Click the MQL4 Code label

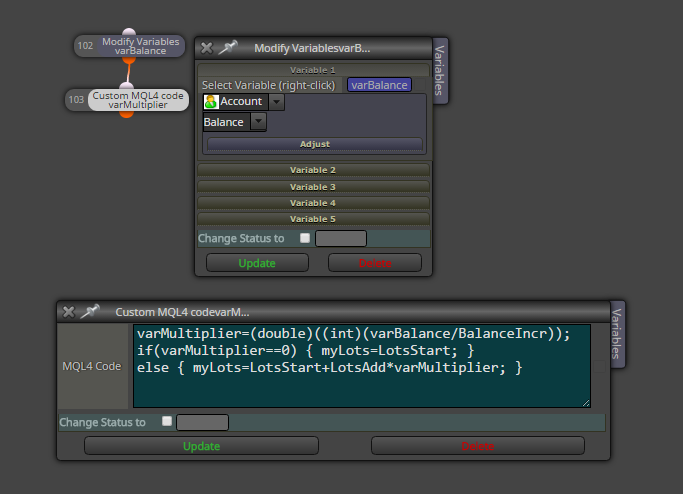[x=91, y=366]
